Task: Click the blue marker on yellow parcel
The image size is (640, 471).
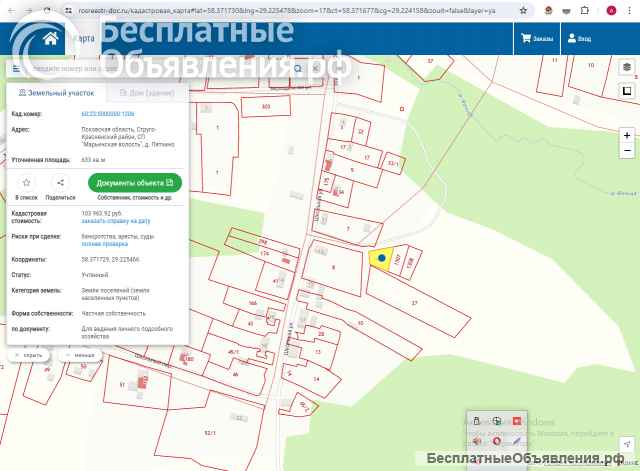Action: tap(381, 258)
